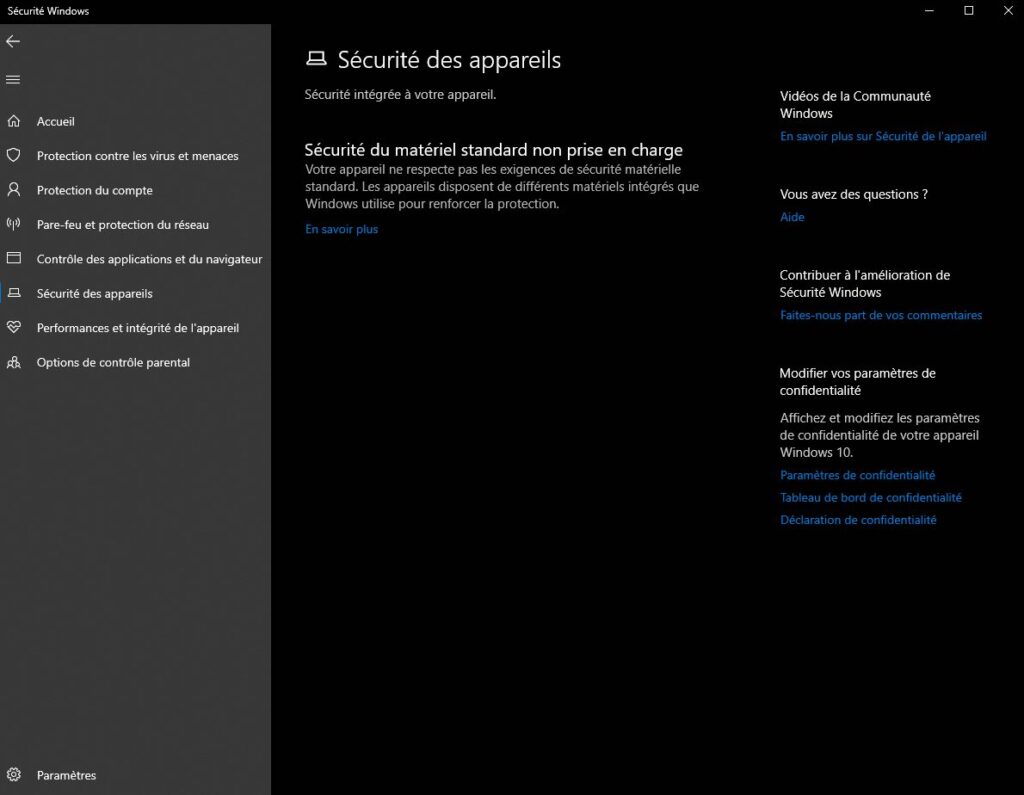This screenshot has width=1024, height=795.
Task: Click the back arrow icon
Action: pos(13,41)
